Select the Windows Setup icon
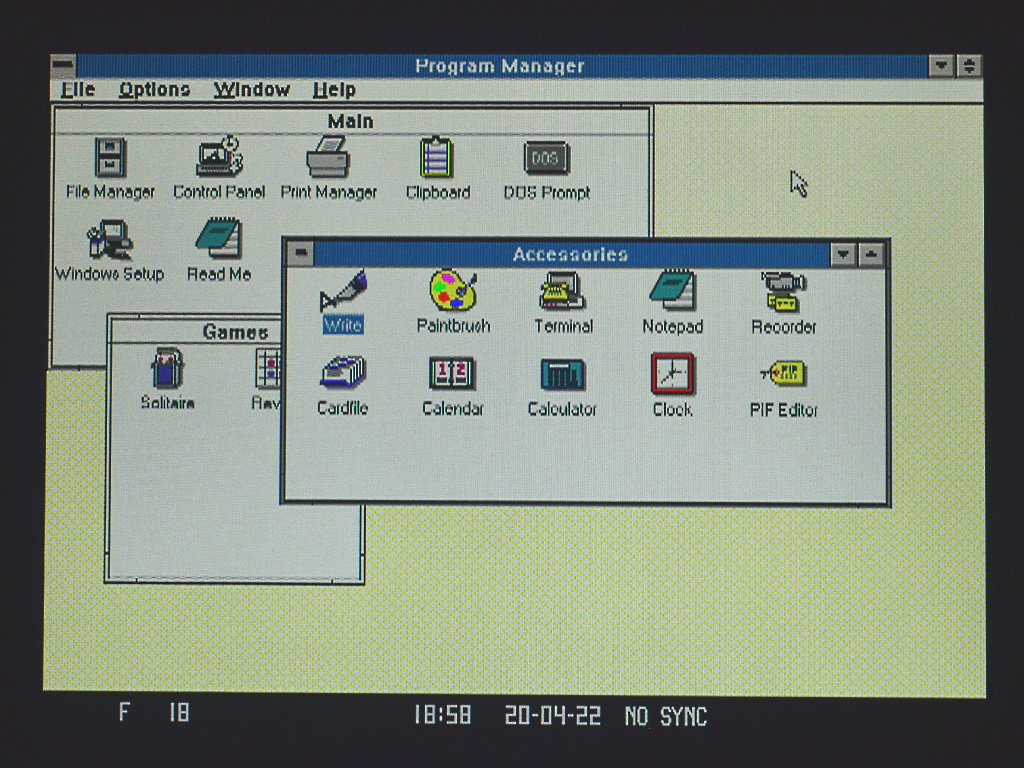 pyautogui.click(x=110, y=240)
